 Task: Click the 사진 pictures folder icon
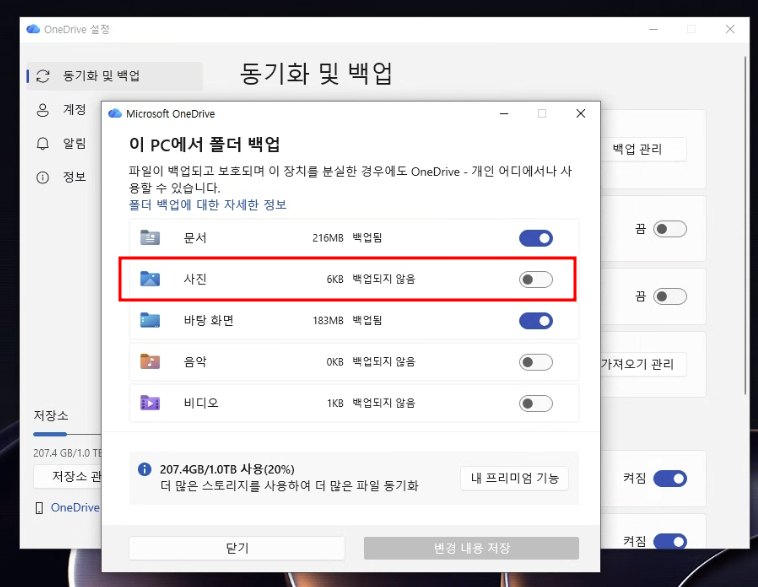[150, 279]
